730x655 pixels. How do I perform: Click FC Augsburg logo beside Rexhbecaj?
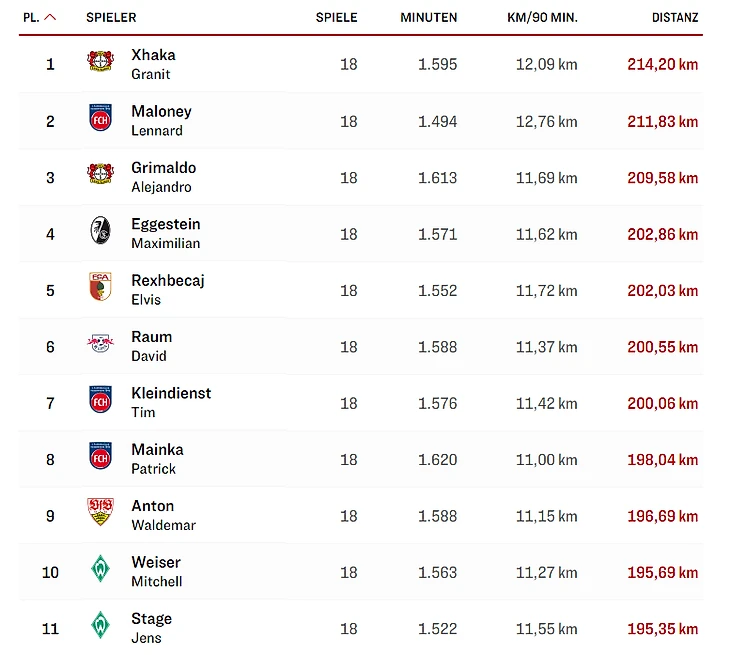point(100,288)
